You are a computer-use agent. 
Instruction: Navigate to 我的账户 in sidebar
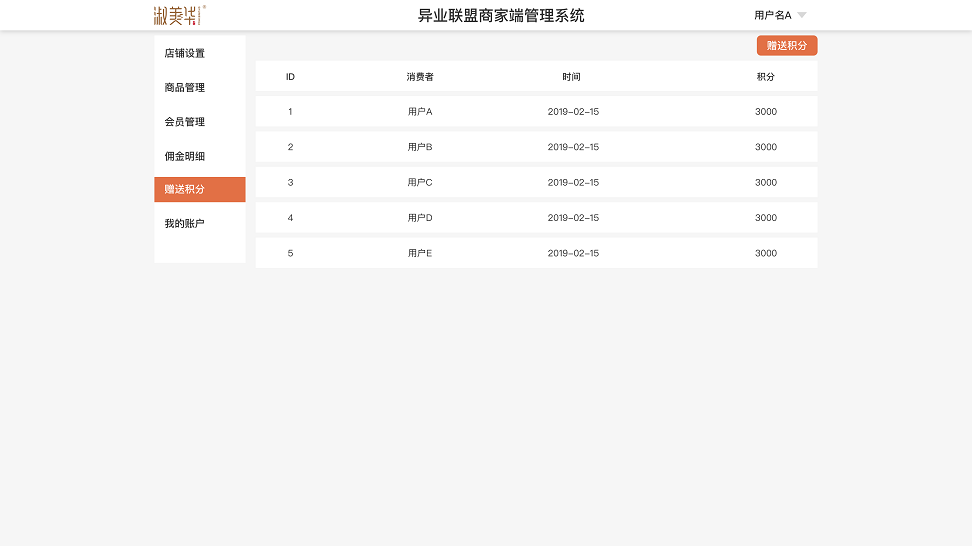pos(185,224)
